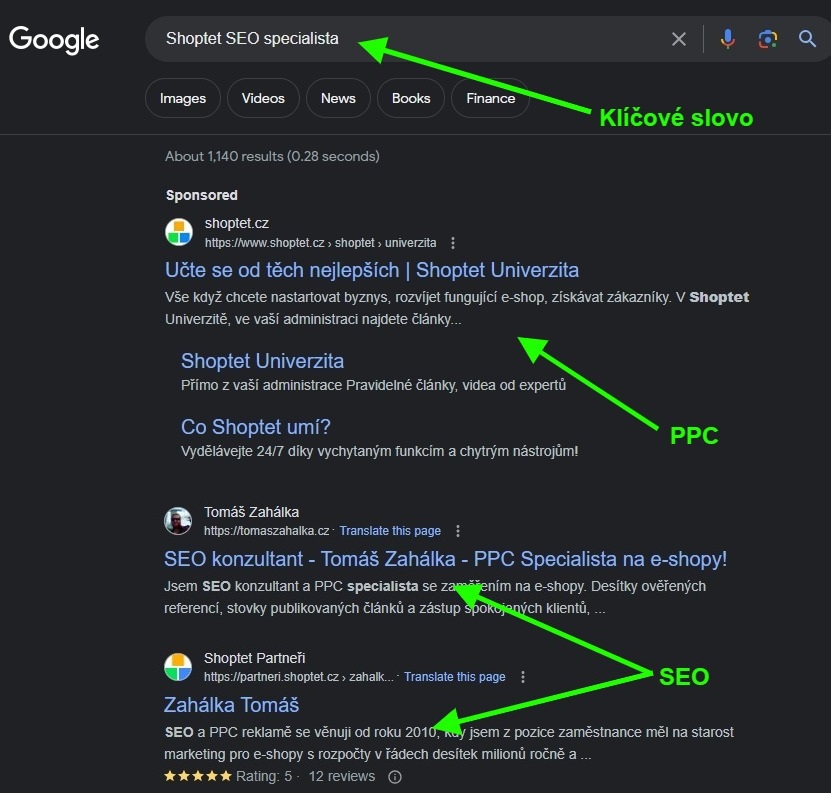Click the info icon beside 12 reviews
Image resolution: width=831 pixels, height=793 pixels.
point(395,777)
